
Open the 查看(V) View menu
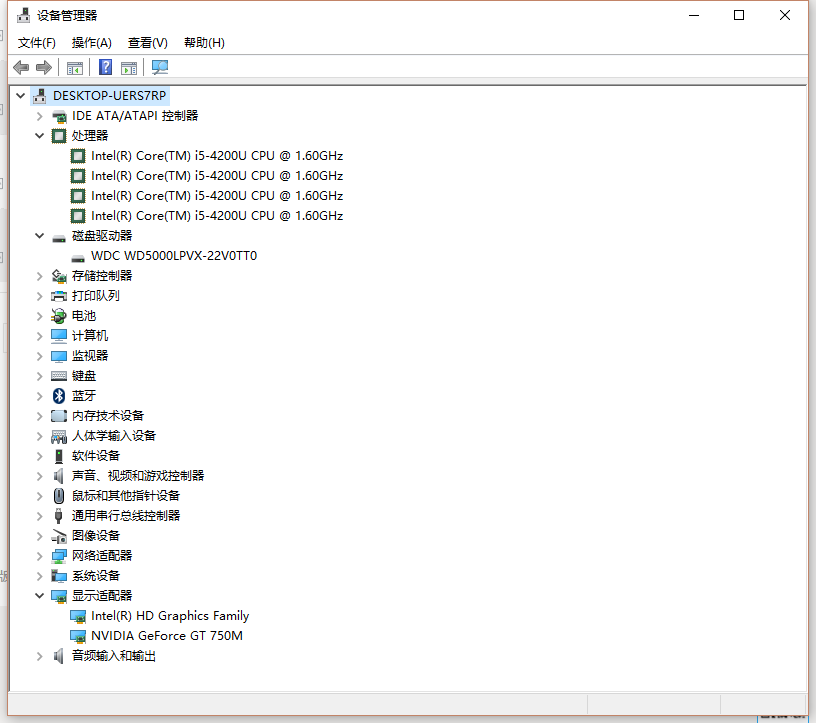click(147, 43)
